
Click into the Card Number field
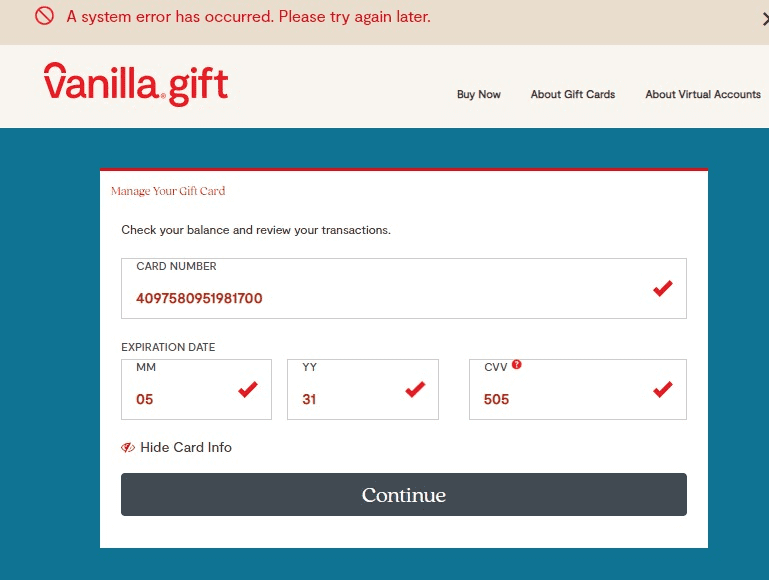click(380, 298)
